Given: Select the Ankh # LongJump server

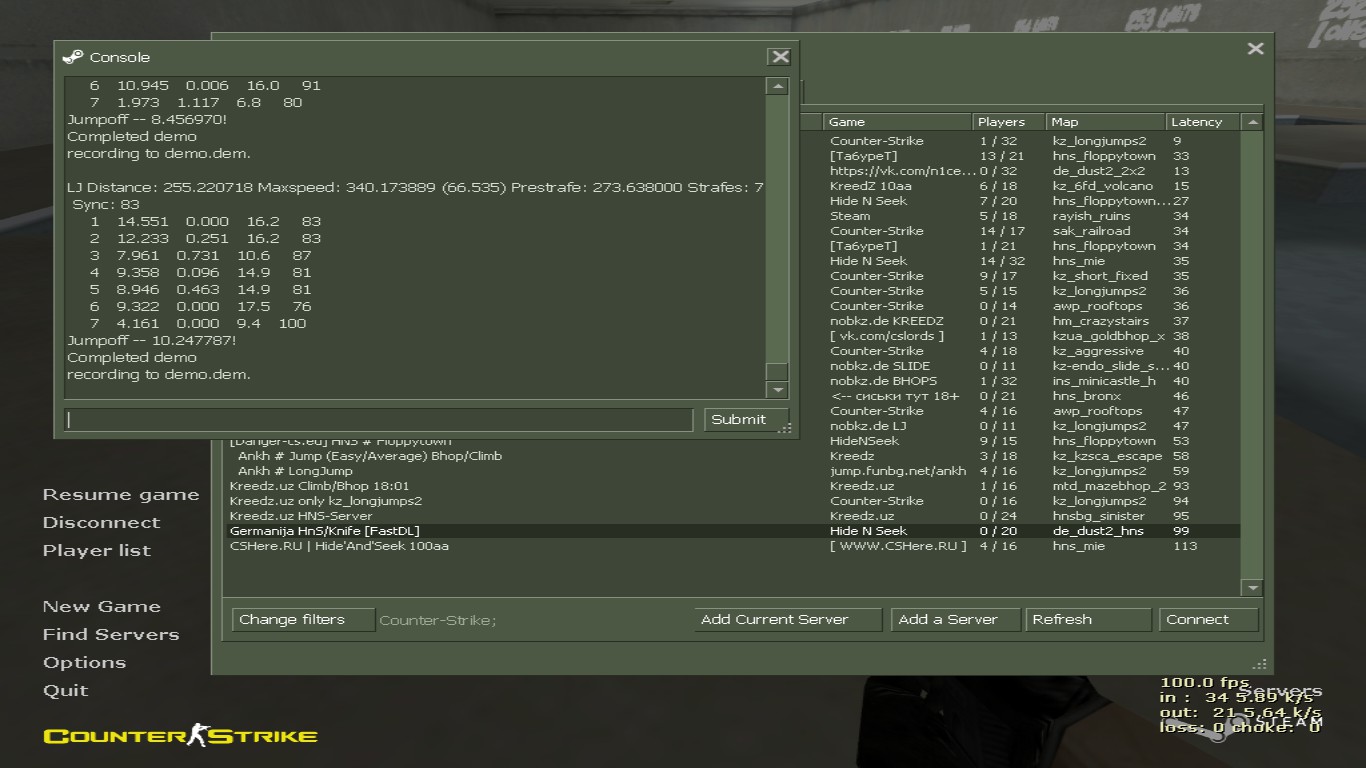Looking at the screenshot, I should 731,471.
